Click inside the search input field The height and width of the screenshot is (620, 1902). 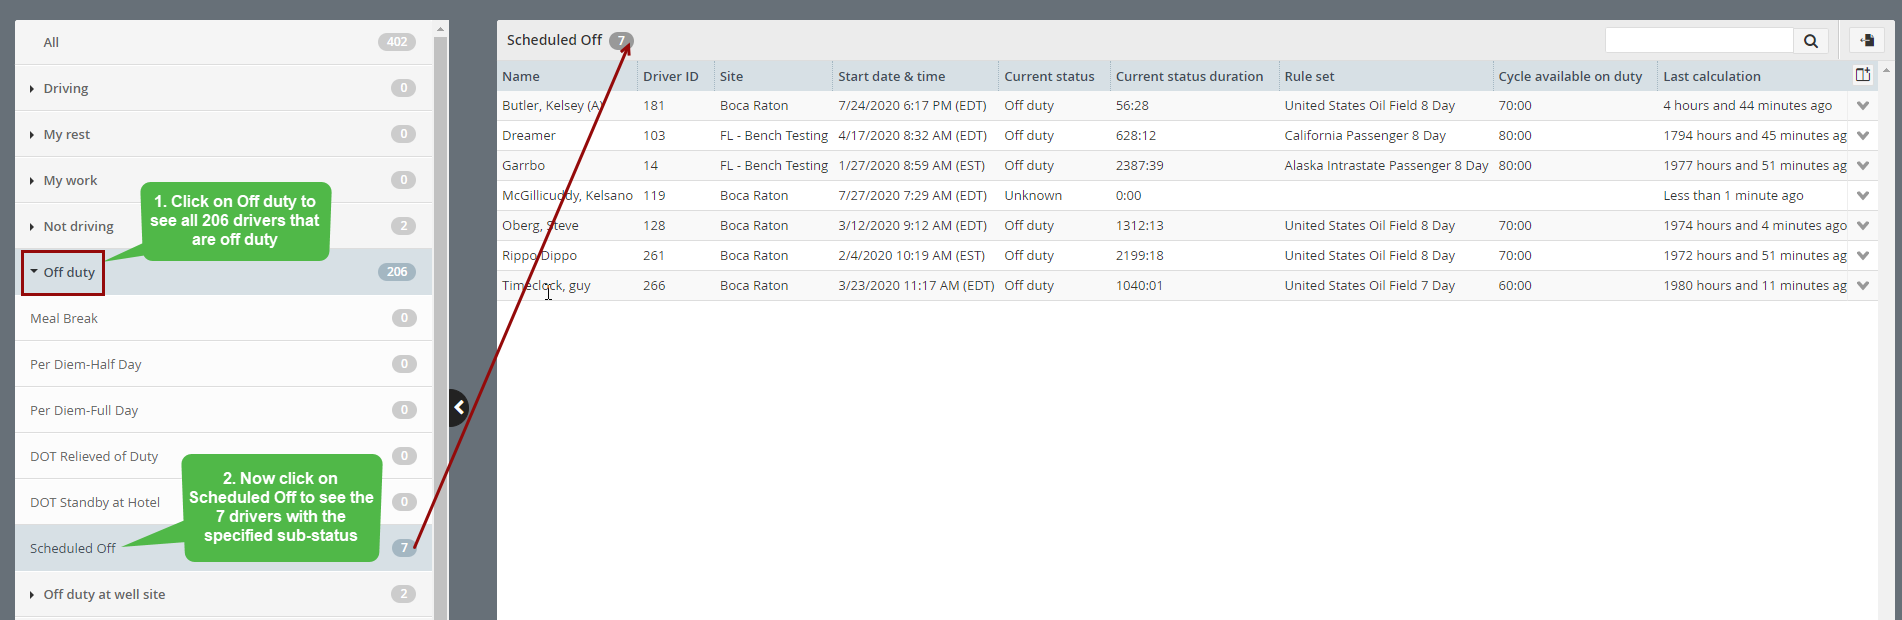(x=1699, y=41)
